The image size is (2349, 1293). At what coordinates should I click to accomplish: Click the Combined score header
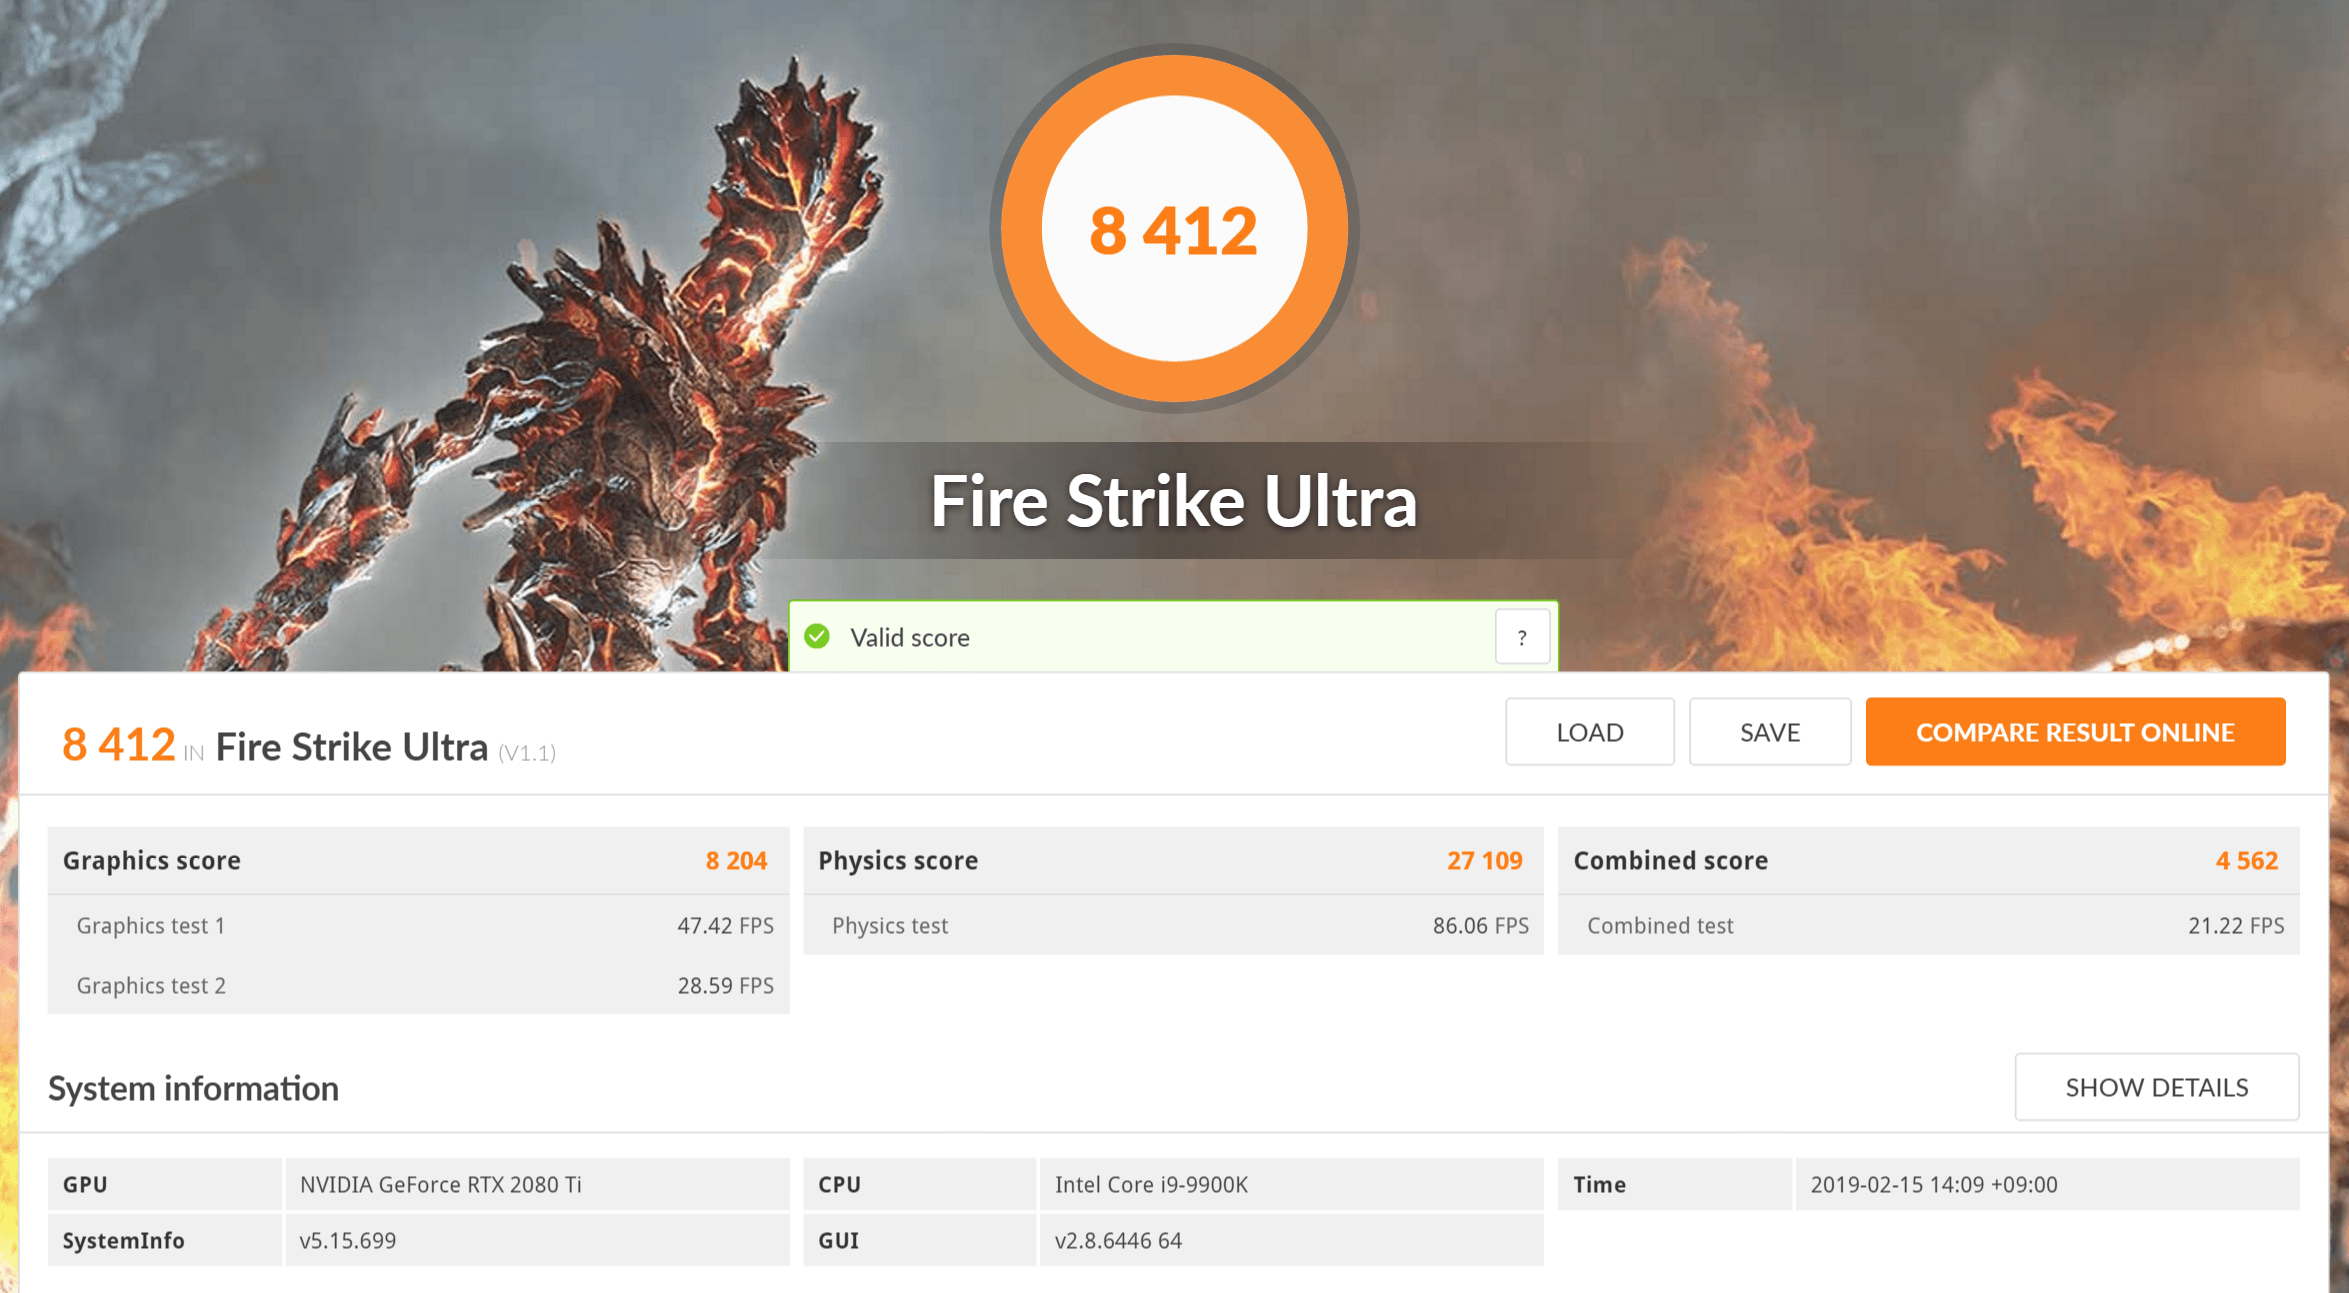[x=1671, y=861]
